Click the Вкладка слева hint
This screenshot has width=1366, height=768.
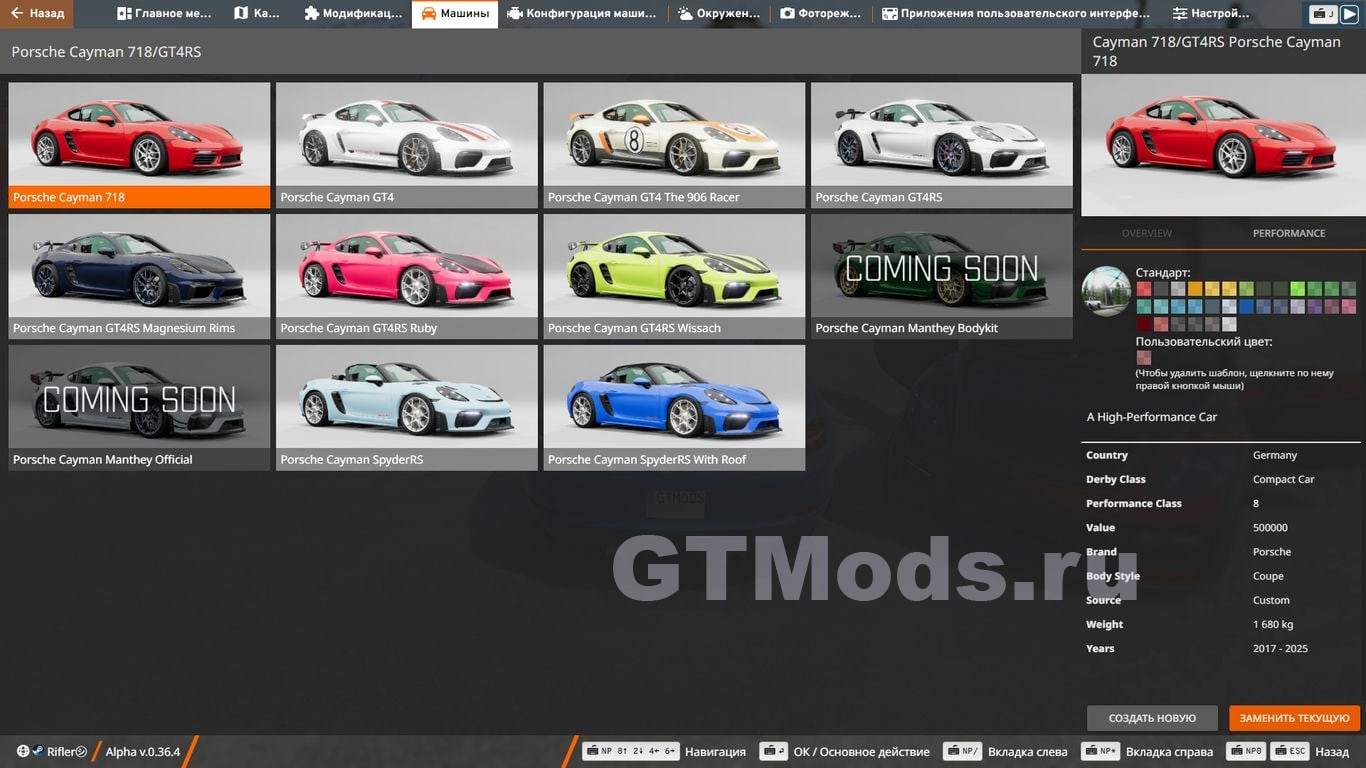pyautogui.click(x=1027, y=752)
